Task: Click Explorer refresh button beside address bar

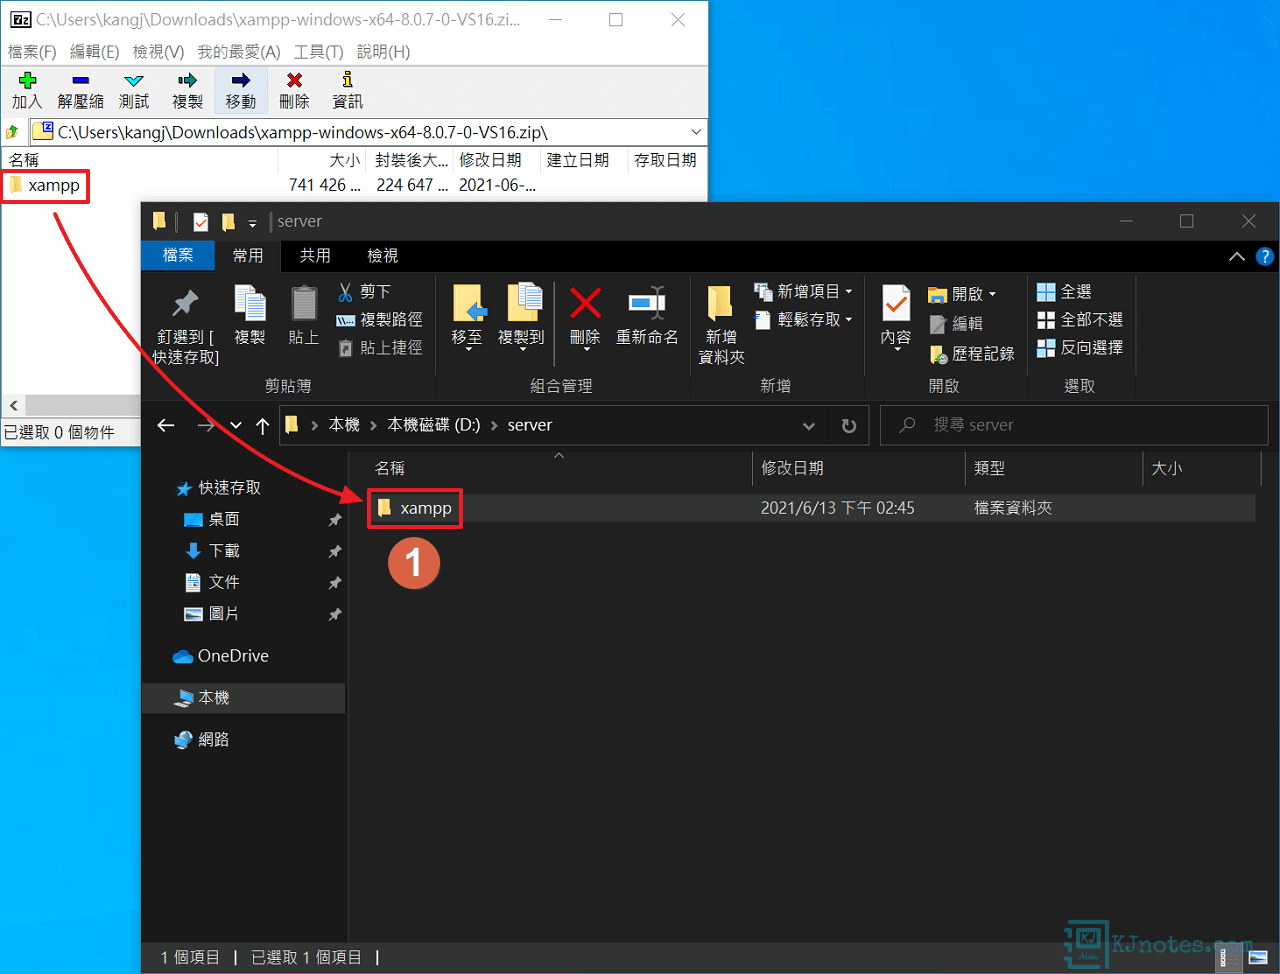Action: click(849, 425)
